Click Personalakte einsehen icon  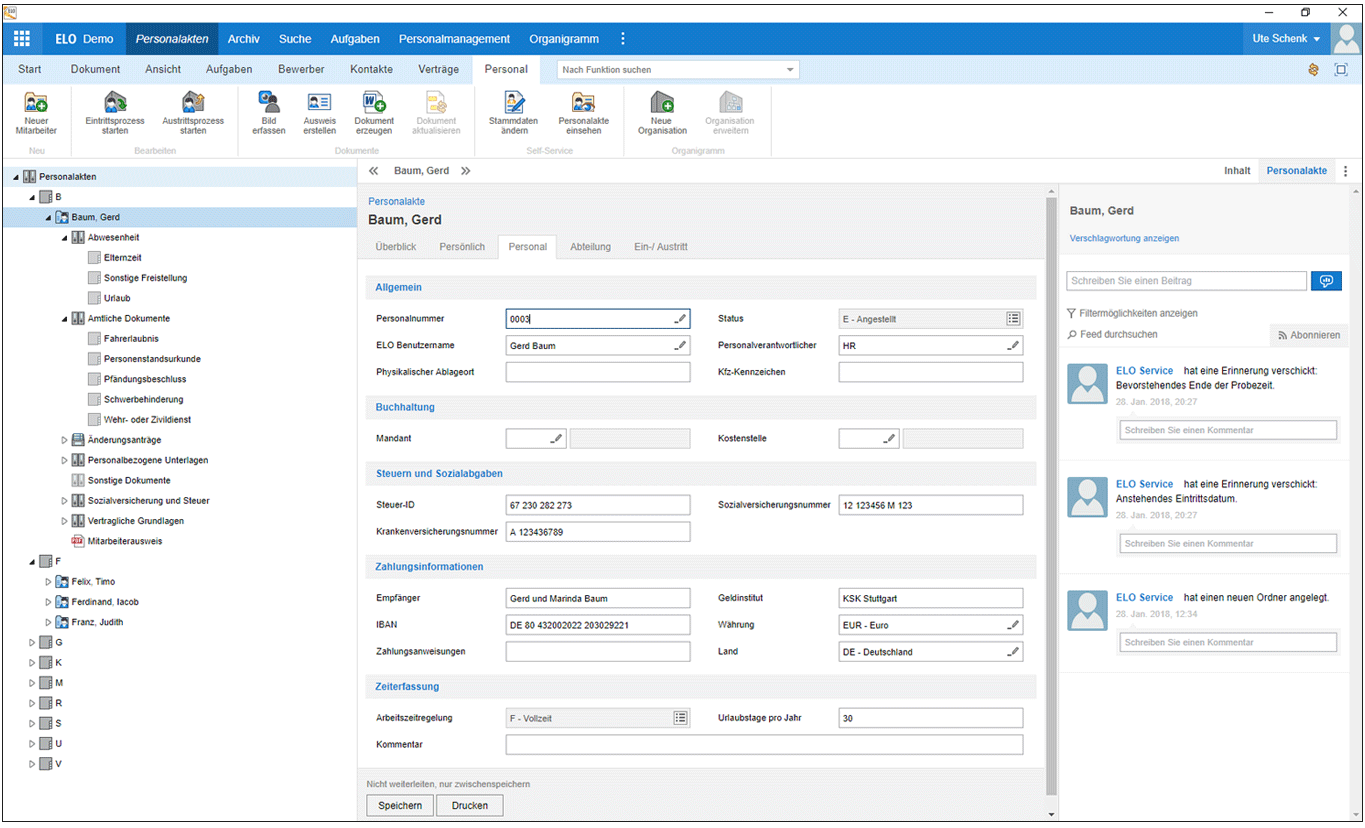tap(583, 103)
